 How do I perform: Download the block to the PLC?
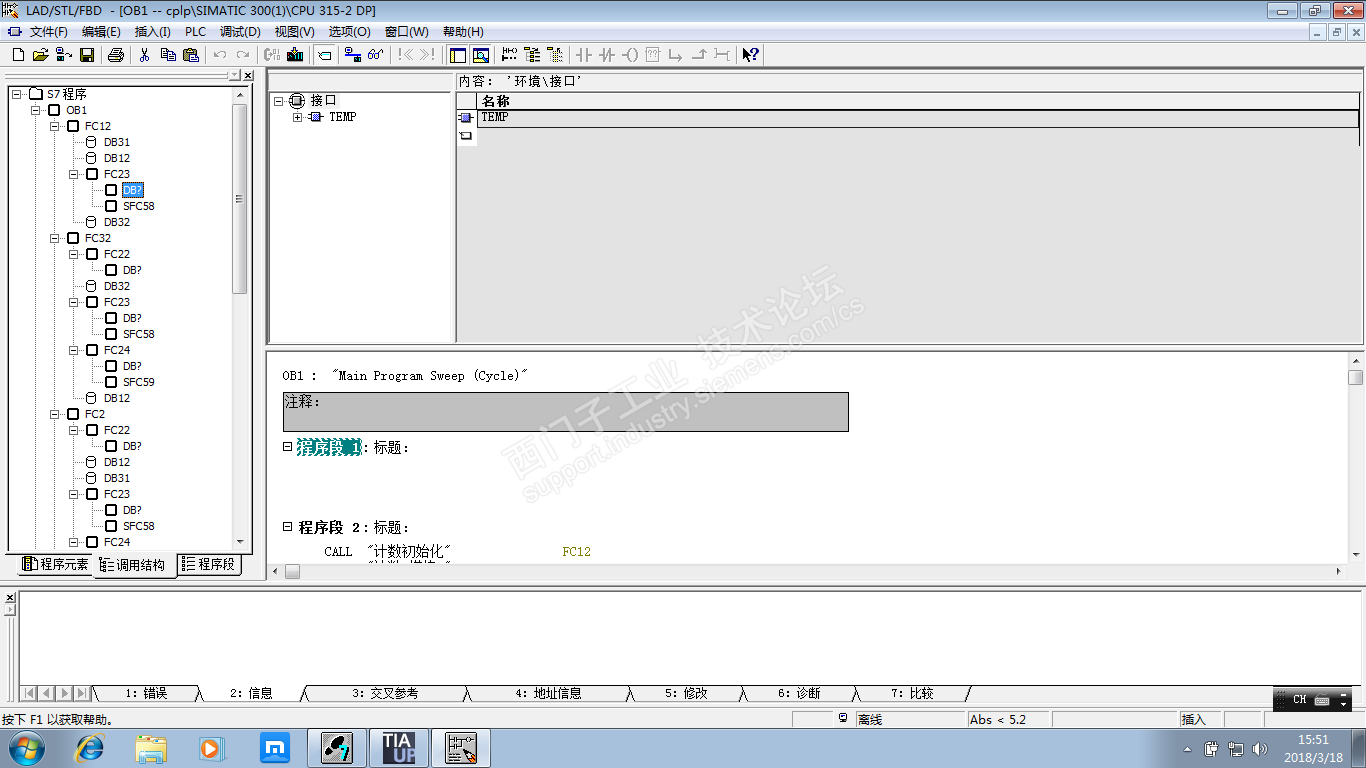[295, 55]
